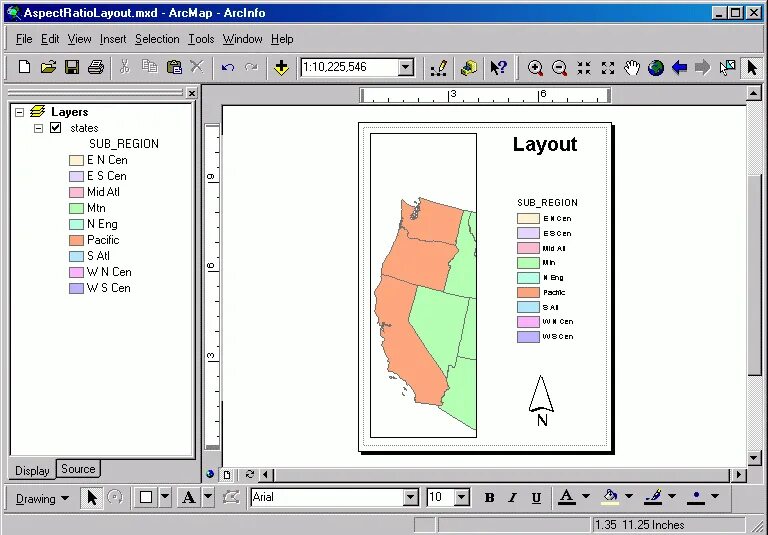Save the document with the floppy disk icon
Screen dimensions: 768x535
pos(72,67)
